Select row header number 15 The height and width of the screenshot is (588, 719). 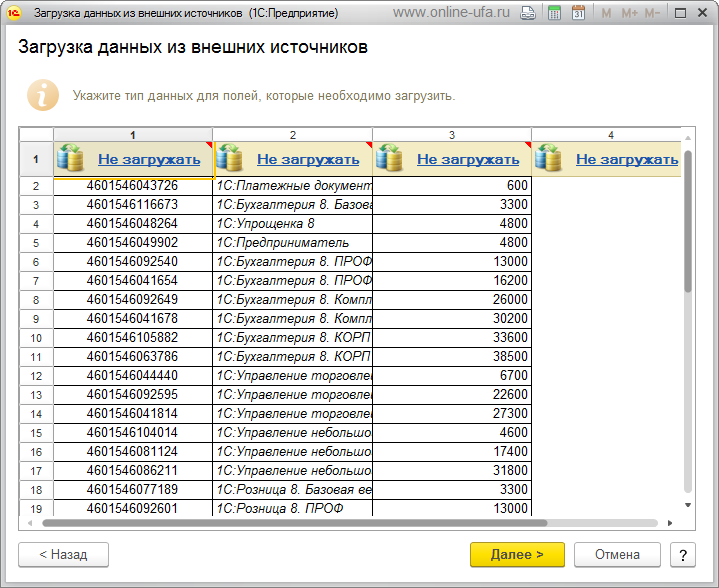coord(36,433)
